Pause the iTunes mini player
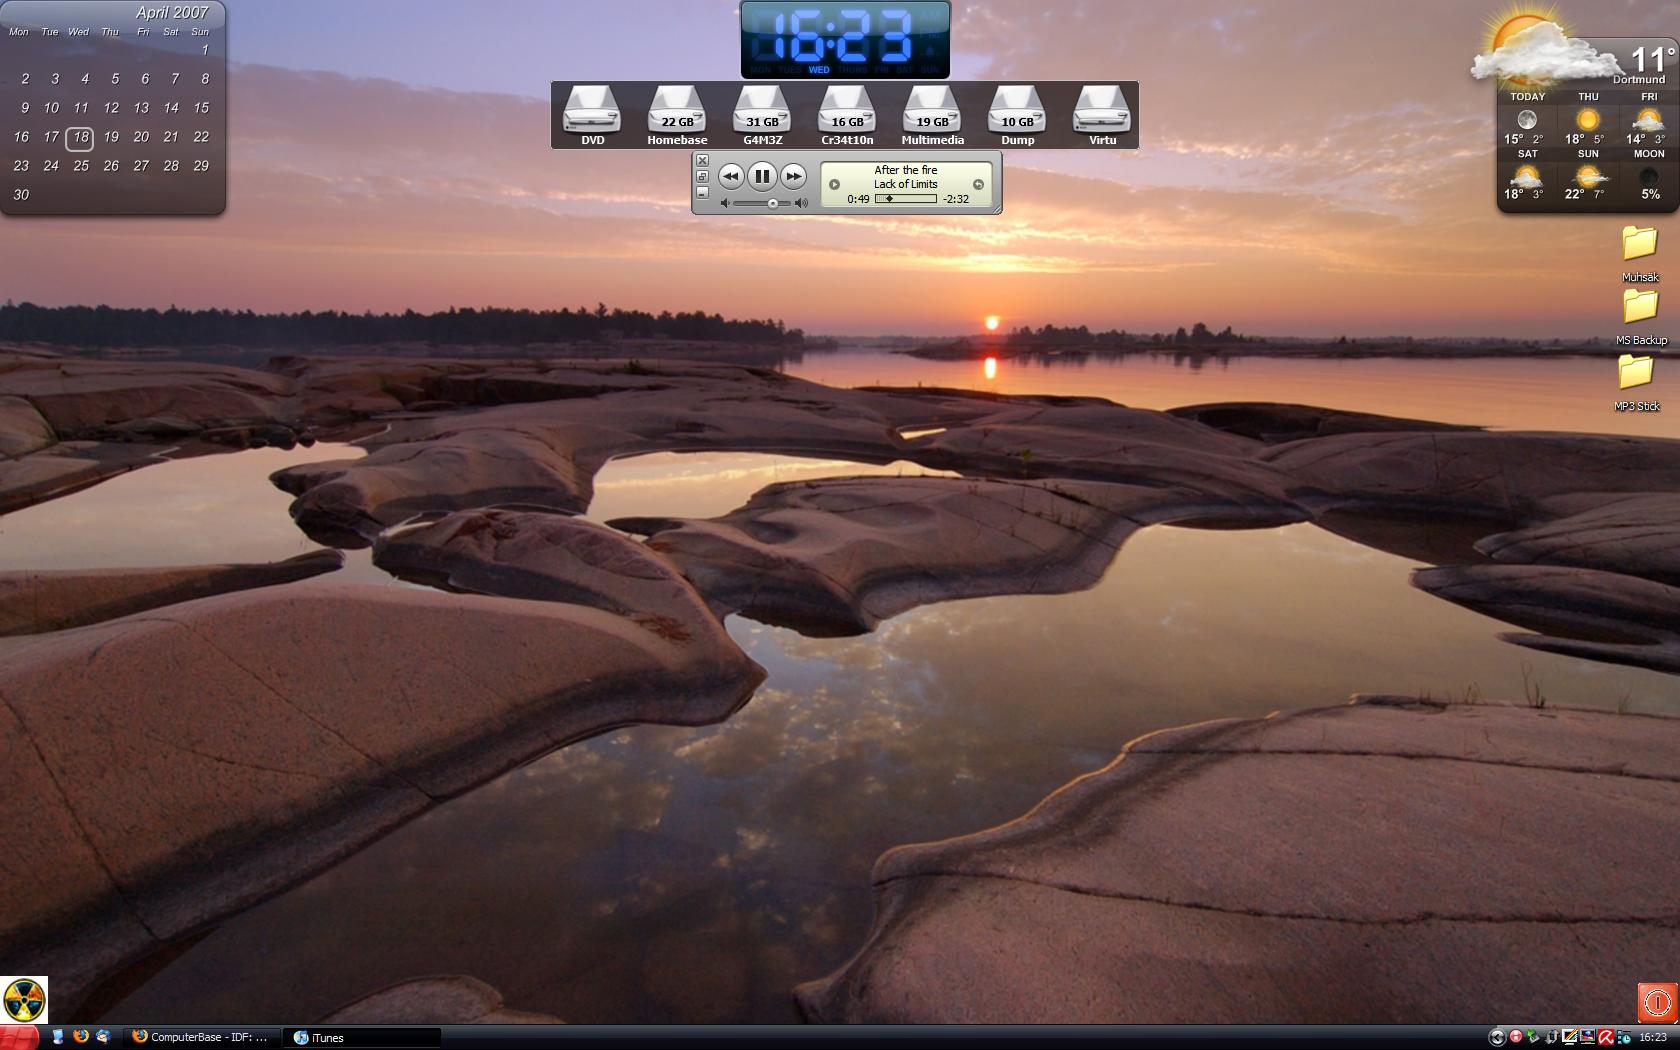Screen dimensions: 1680x1050 [762, 176]
